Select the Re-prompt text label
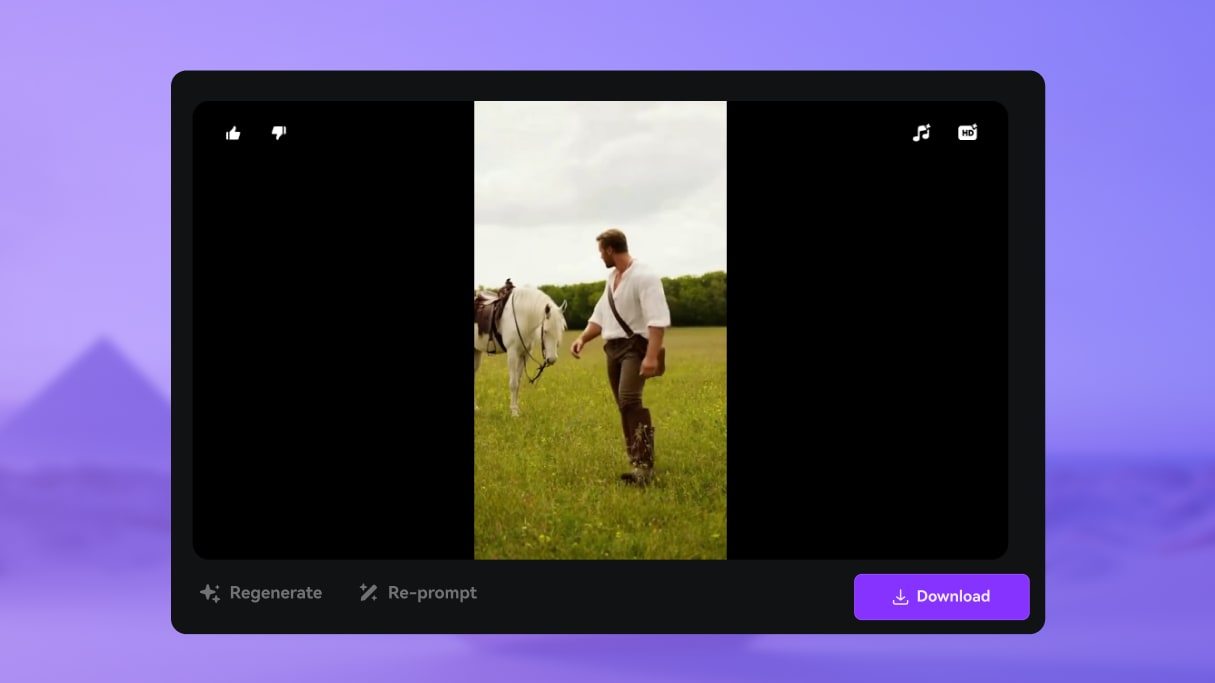The image size is (1215, 683). point(432,593)
